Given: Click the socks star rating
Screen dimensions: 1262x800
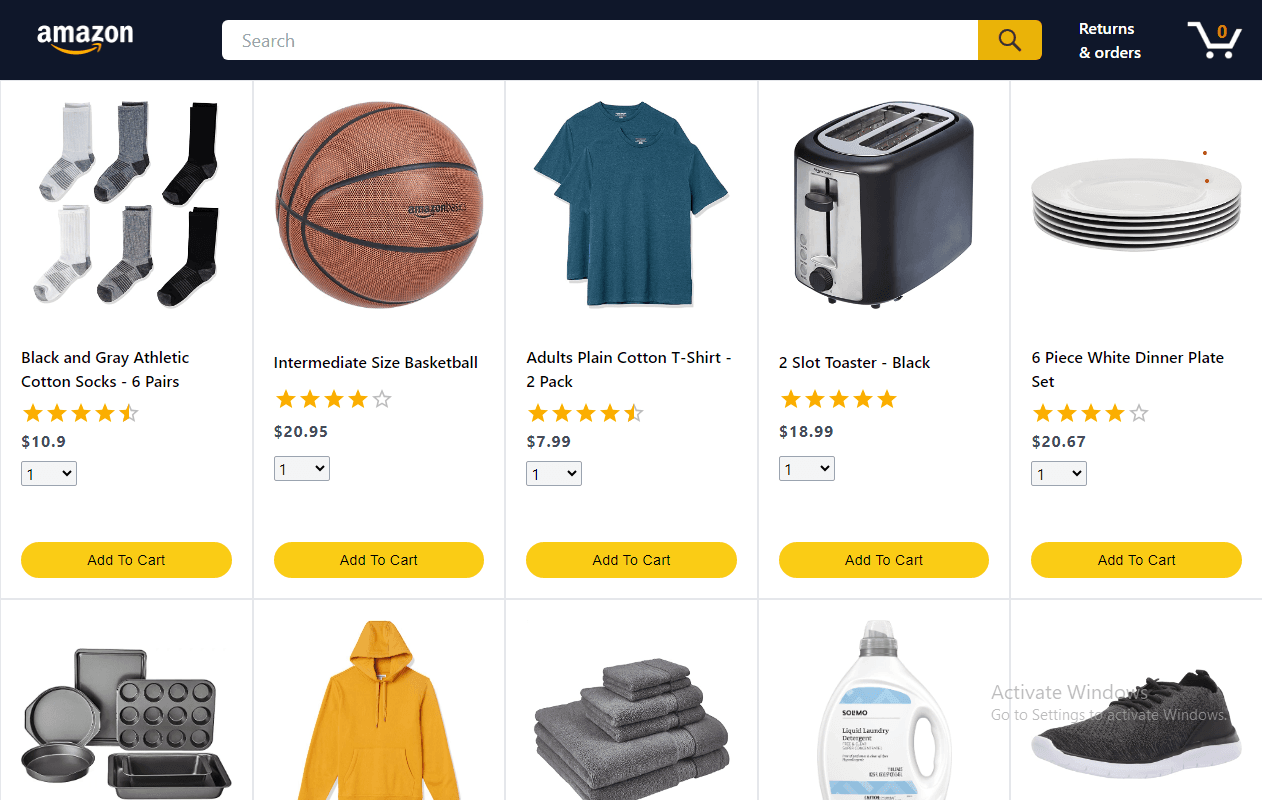Looking at the screenshot, I should pos(80,413).
